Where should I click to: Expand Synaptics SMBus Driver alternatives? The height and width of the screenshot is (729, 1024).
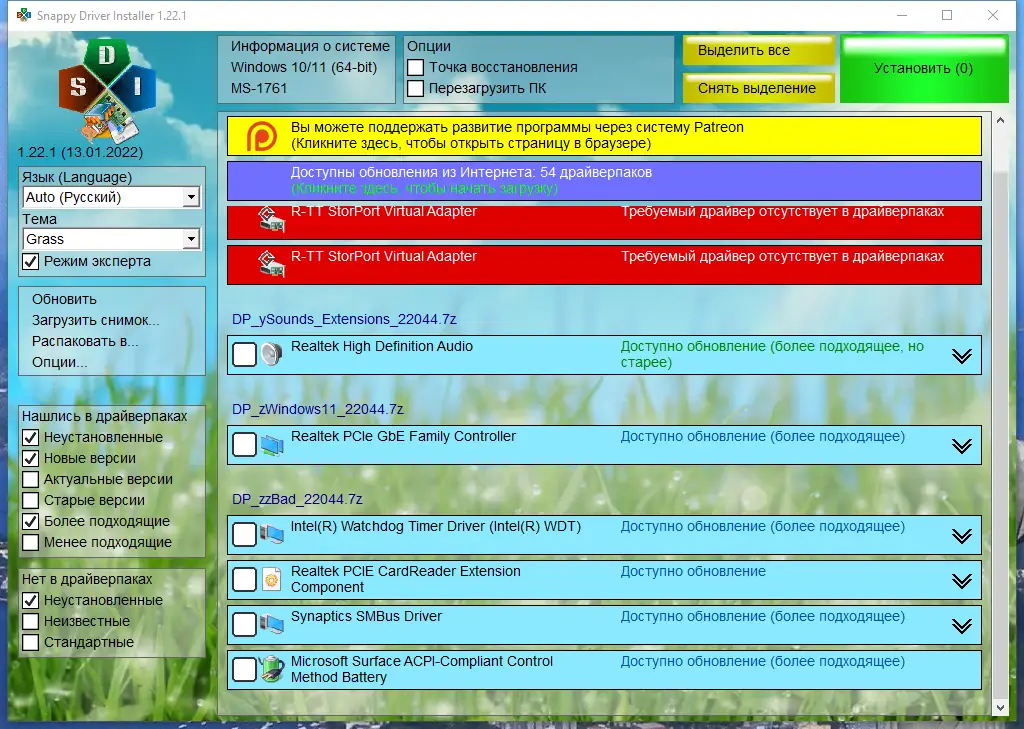[x=961, y=626]
